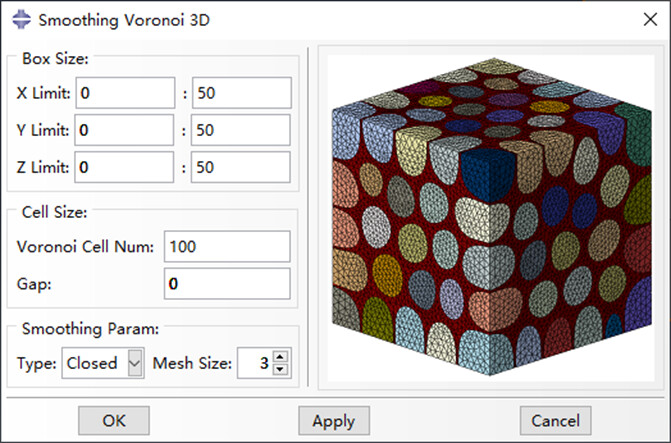Confirm with the OK button
Image resolution: width=671 pixels, height=443 pixels.
click(x=114, y=421)
